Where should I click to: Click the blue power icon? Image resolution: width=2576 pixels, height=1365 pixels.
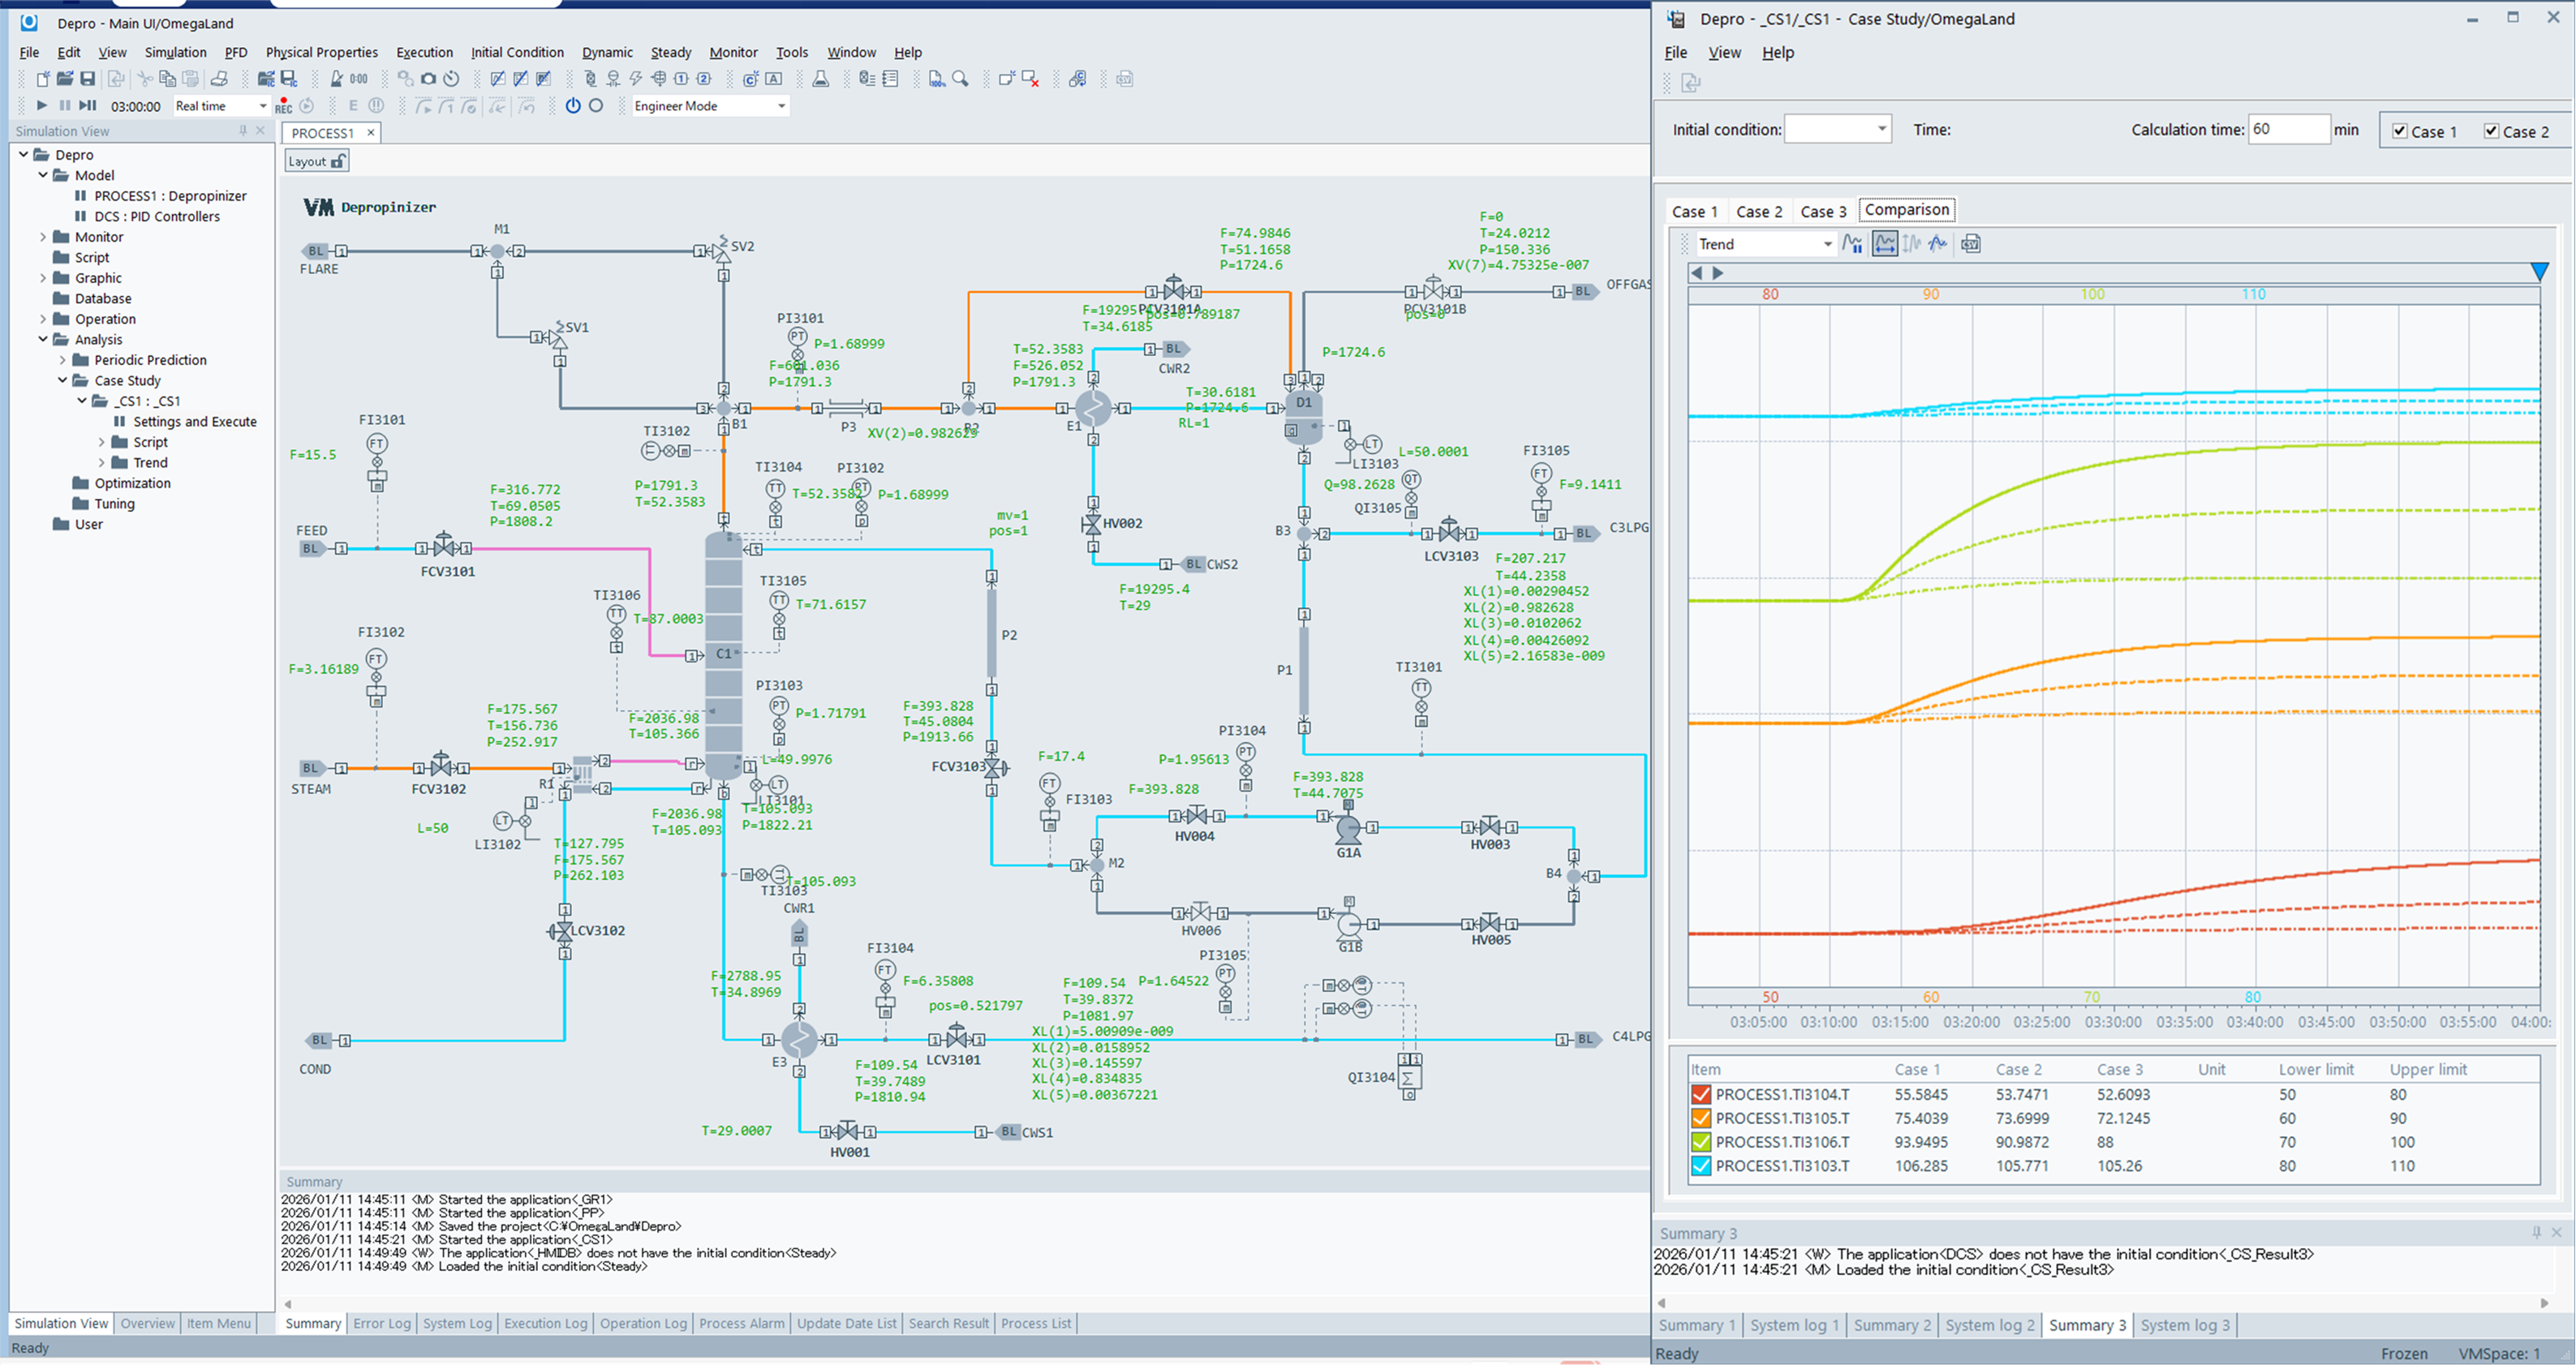point(573,106)
